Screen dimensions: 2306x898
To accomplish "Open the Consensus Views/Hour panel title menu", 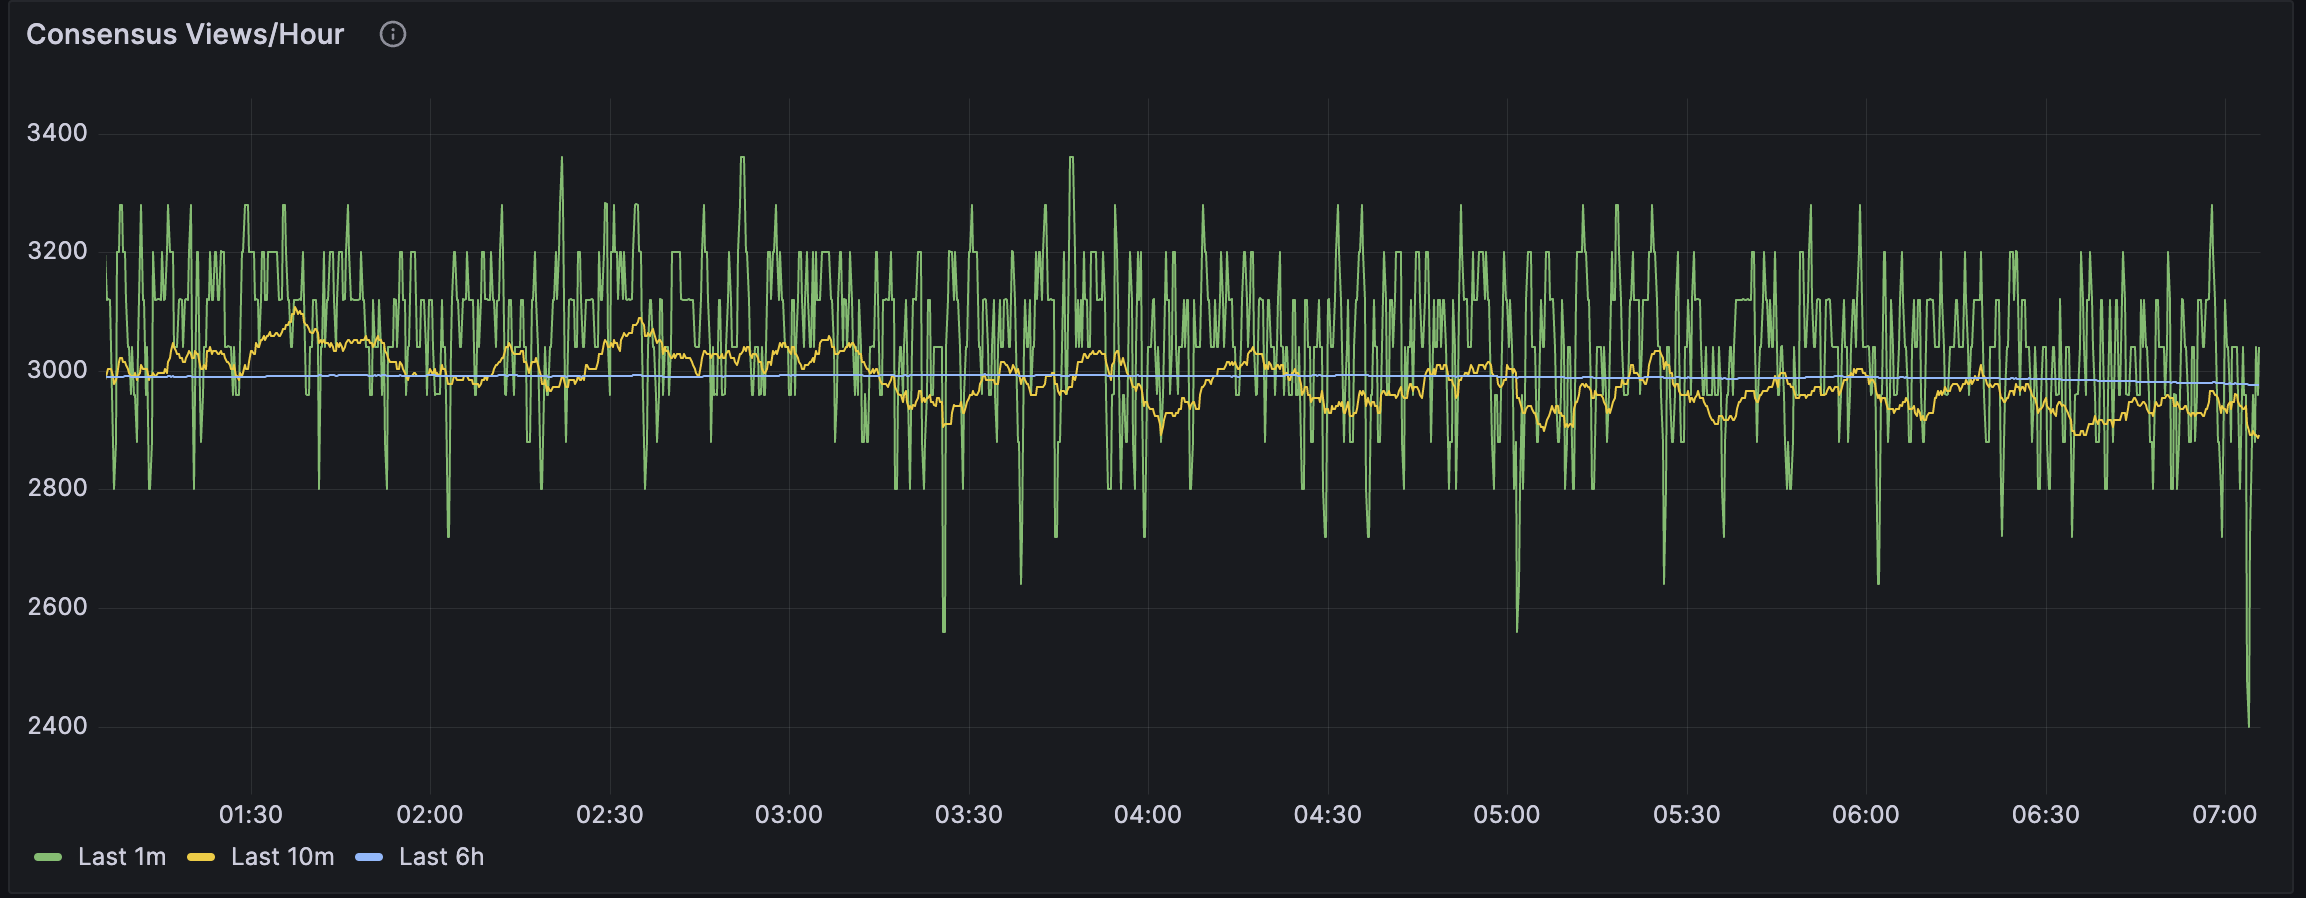I will point(185,35).
